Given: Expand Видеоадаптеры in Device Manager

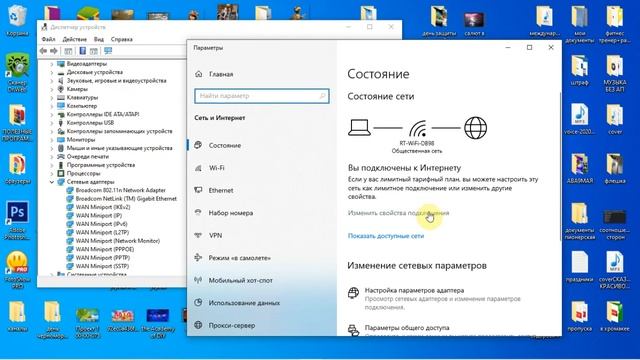Looking at the screenshot, I should click(52, 64).
